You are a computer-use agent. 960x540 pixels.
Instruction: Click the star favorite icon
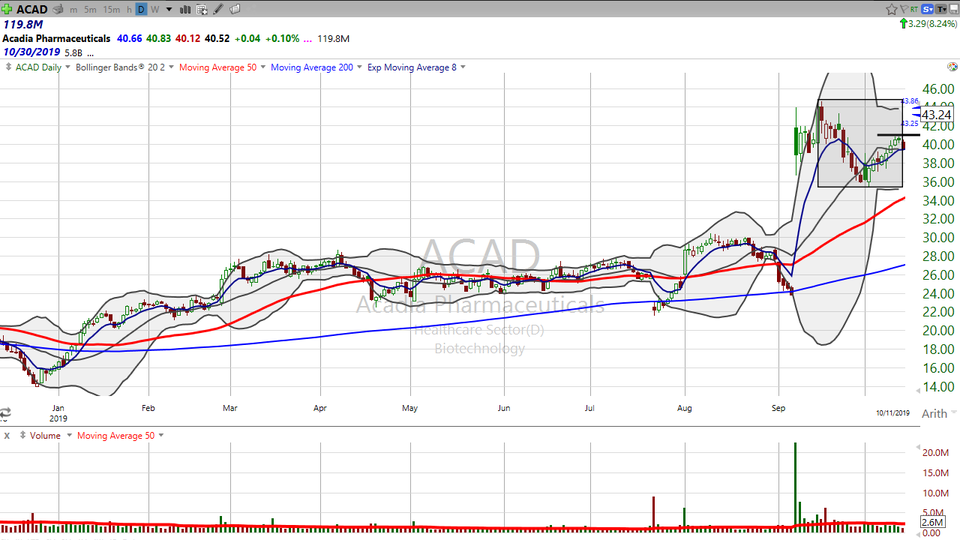click(x=891, y=9)
